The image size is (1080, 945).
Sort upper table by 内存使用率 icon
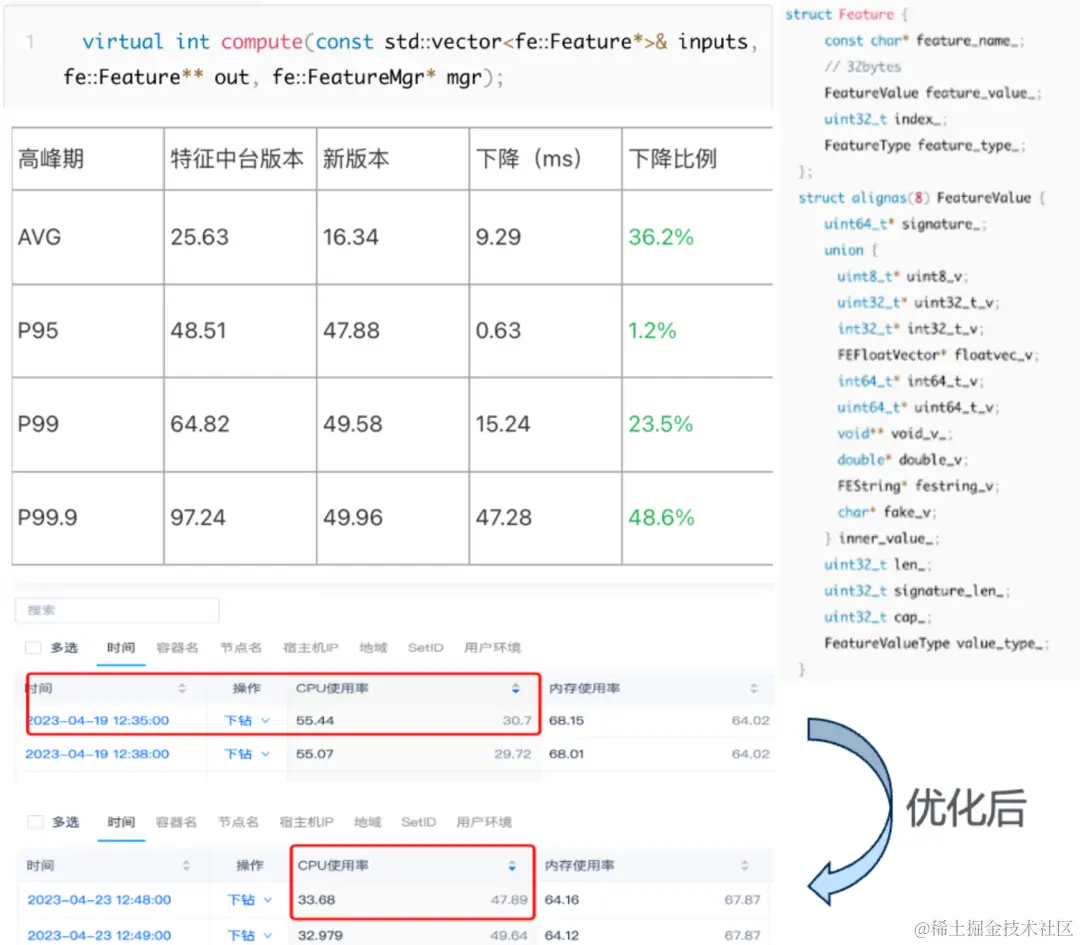tap(754, 688)
